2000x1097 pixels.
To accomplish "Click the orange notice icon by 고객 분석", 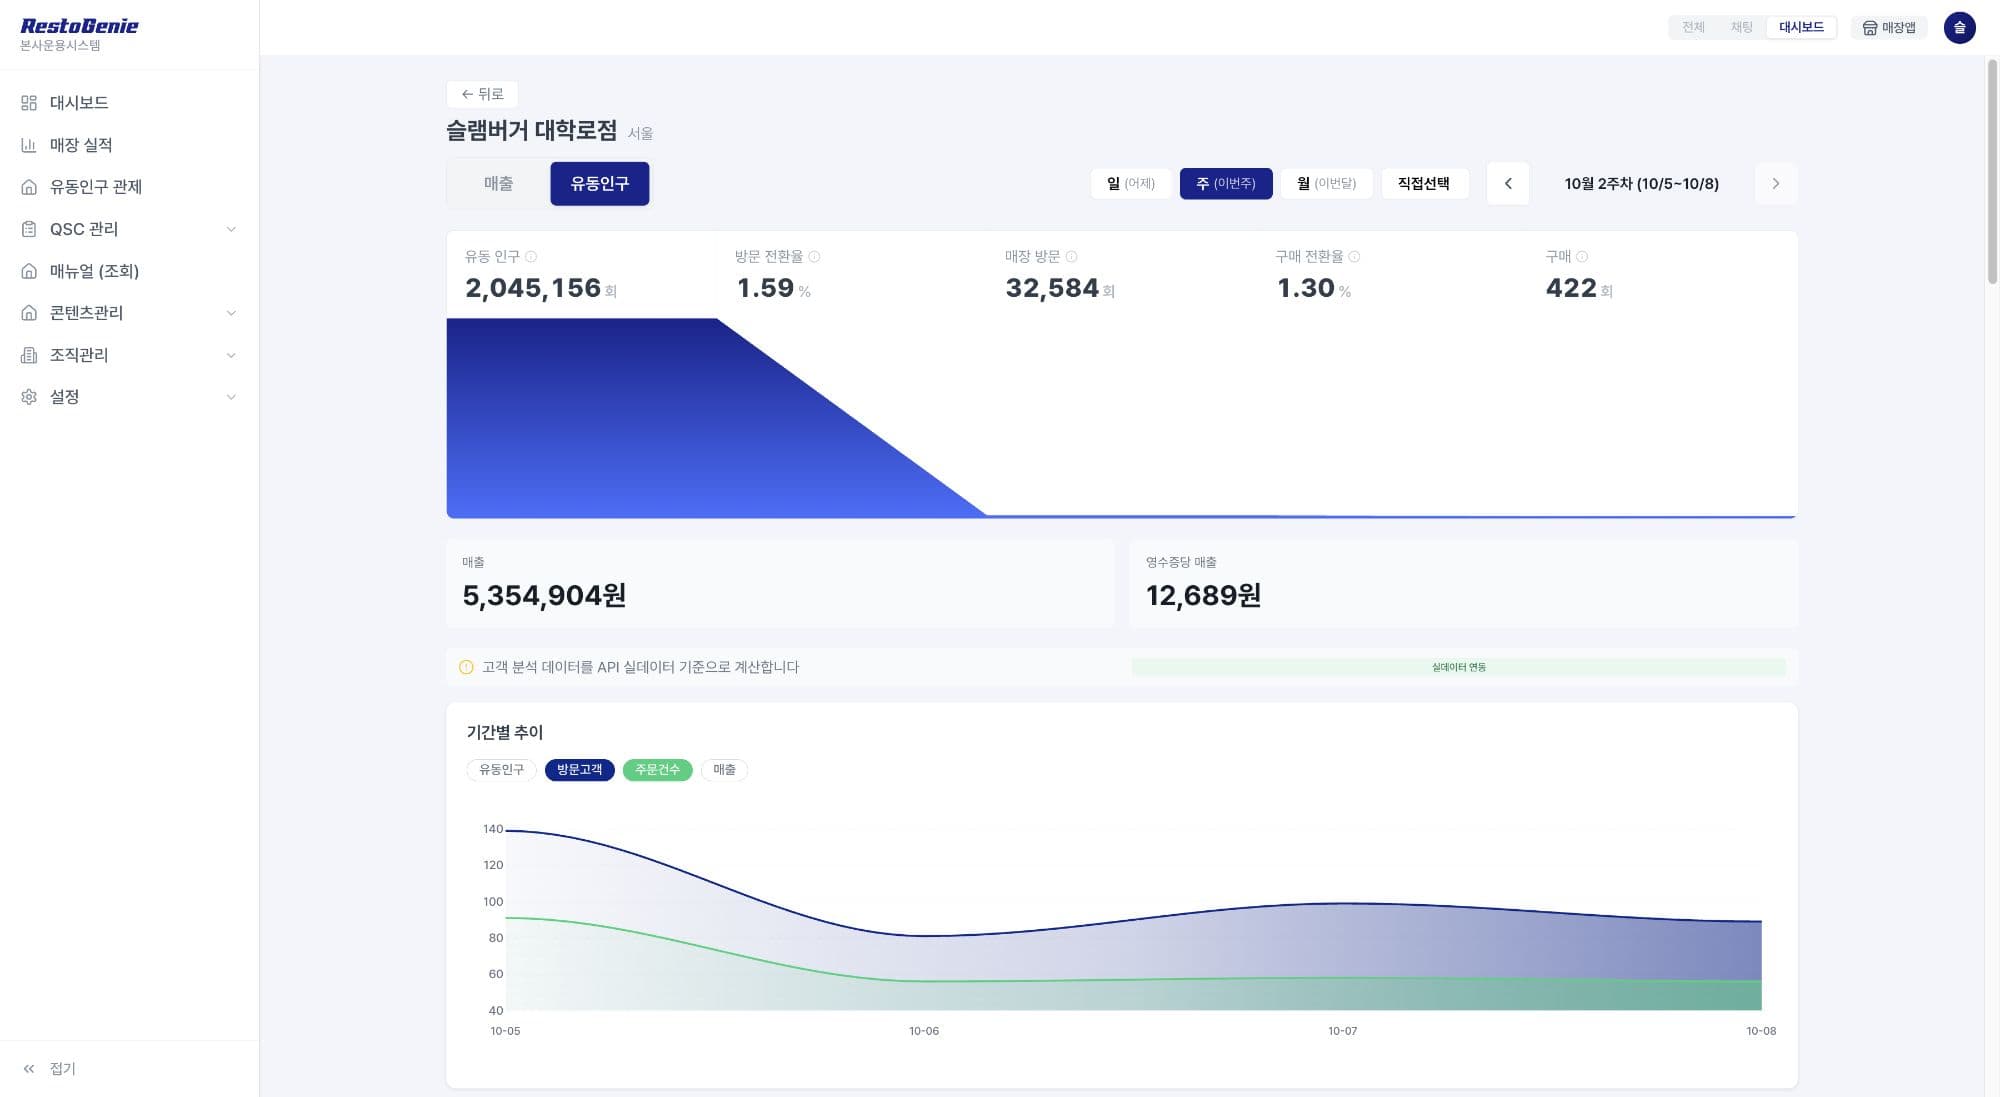I will tap(466, 667).
